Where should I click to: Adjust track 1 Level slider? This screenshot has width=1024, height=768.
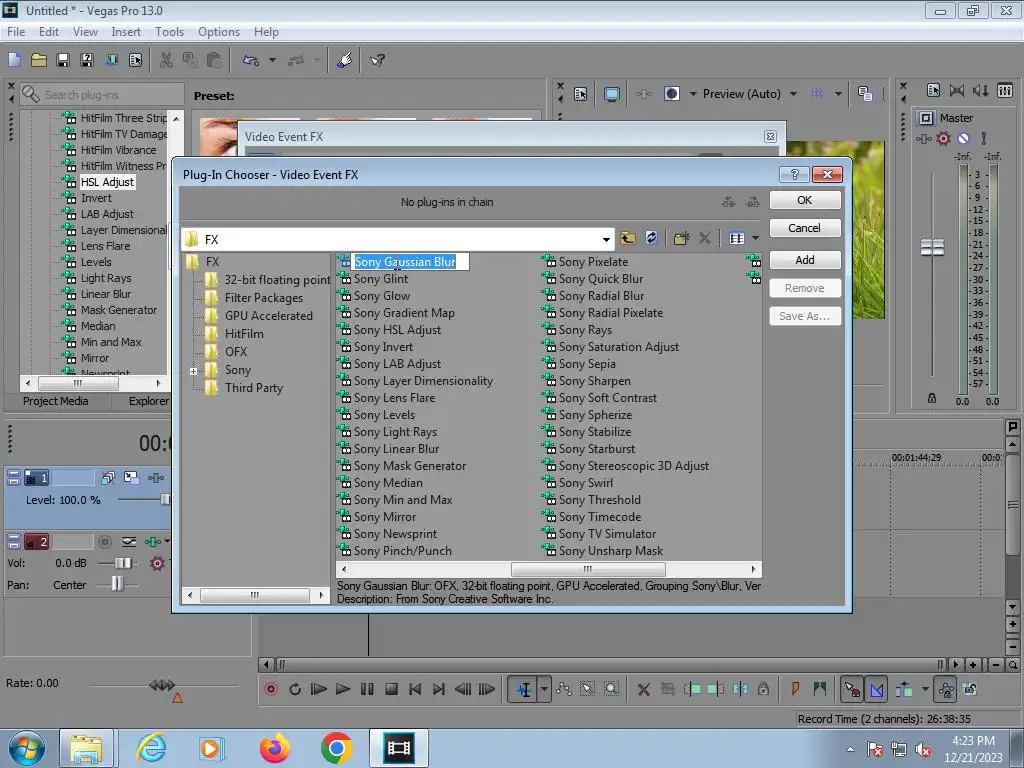pyautogui.click(x=165, y=500)
